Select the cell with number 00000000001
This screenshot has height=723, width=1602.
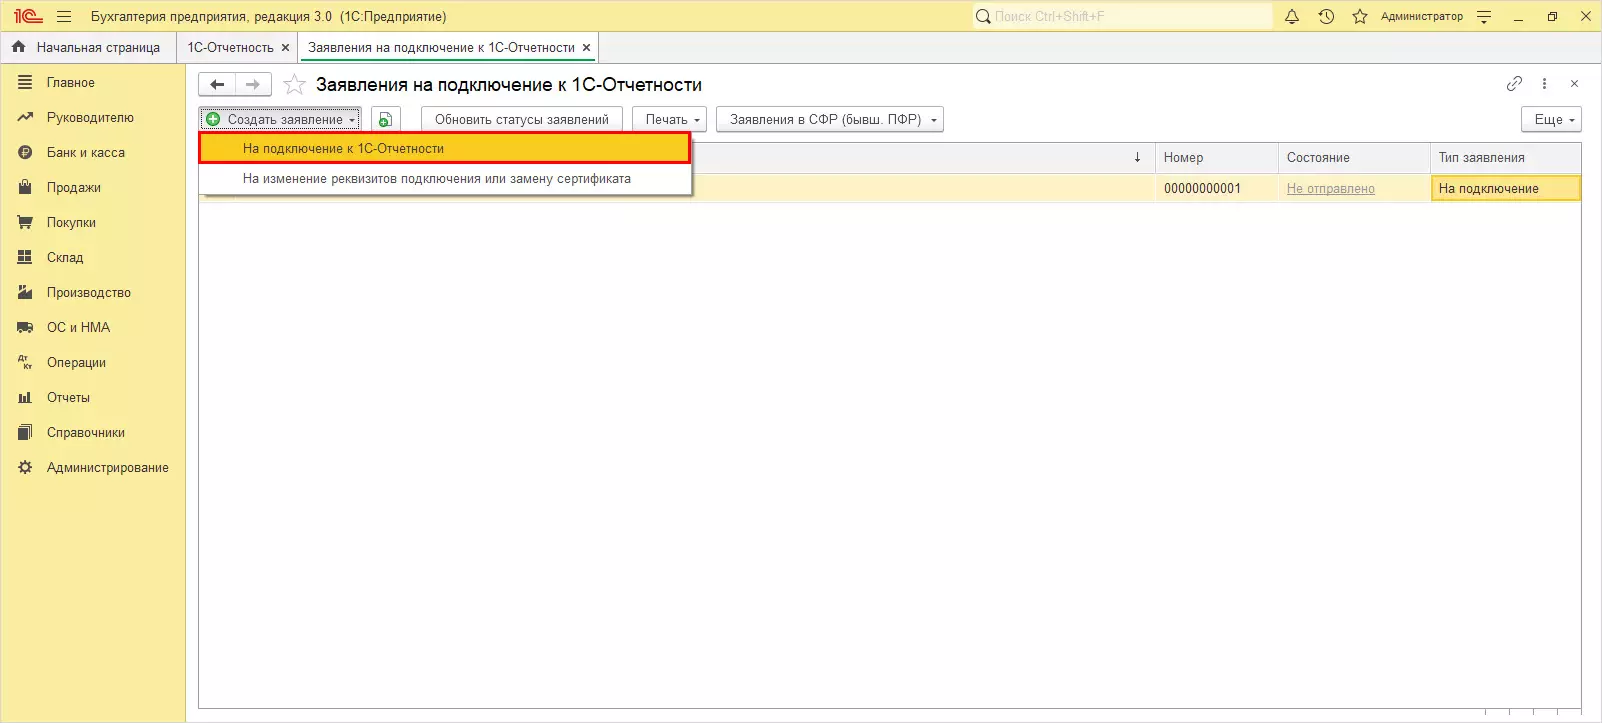click(1216, 189)
